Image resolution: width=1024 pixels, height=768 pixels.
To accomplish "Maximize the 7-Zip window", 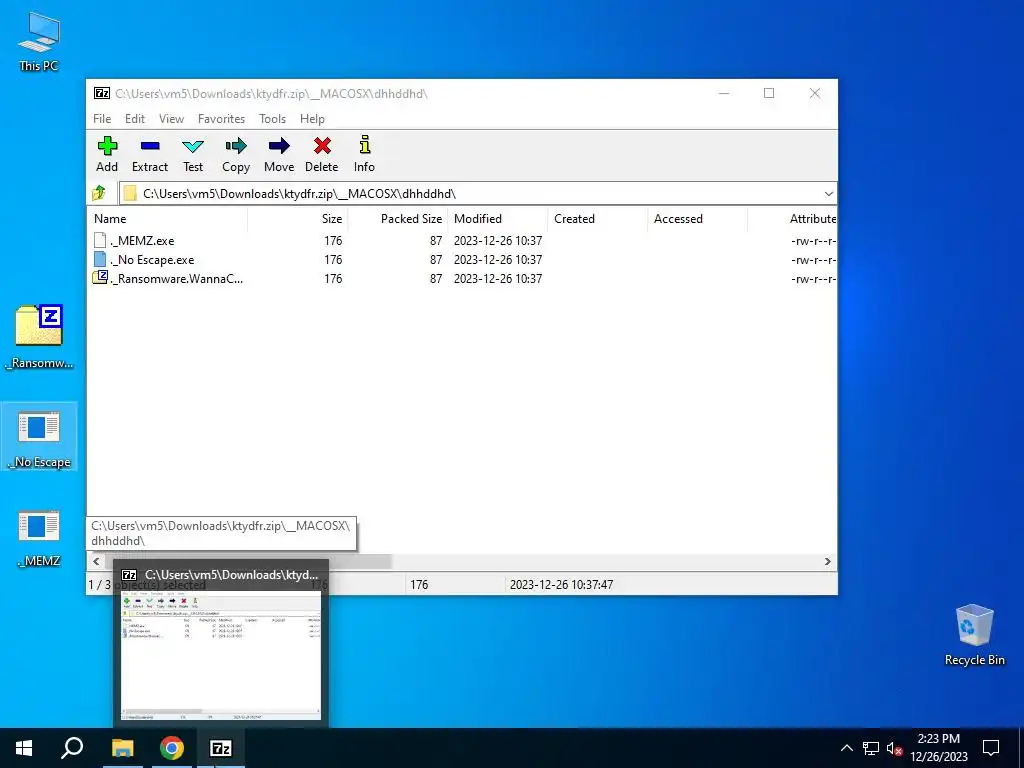I will tap(769, 93).
